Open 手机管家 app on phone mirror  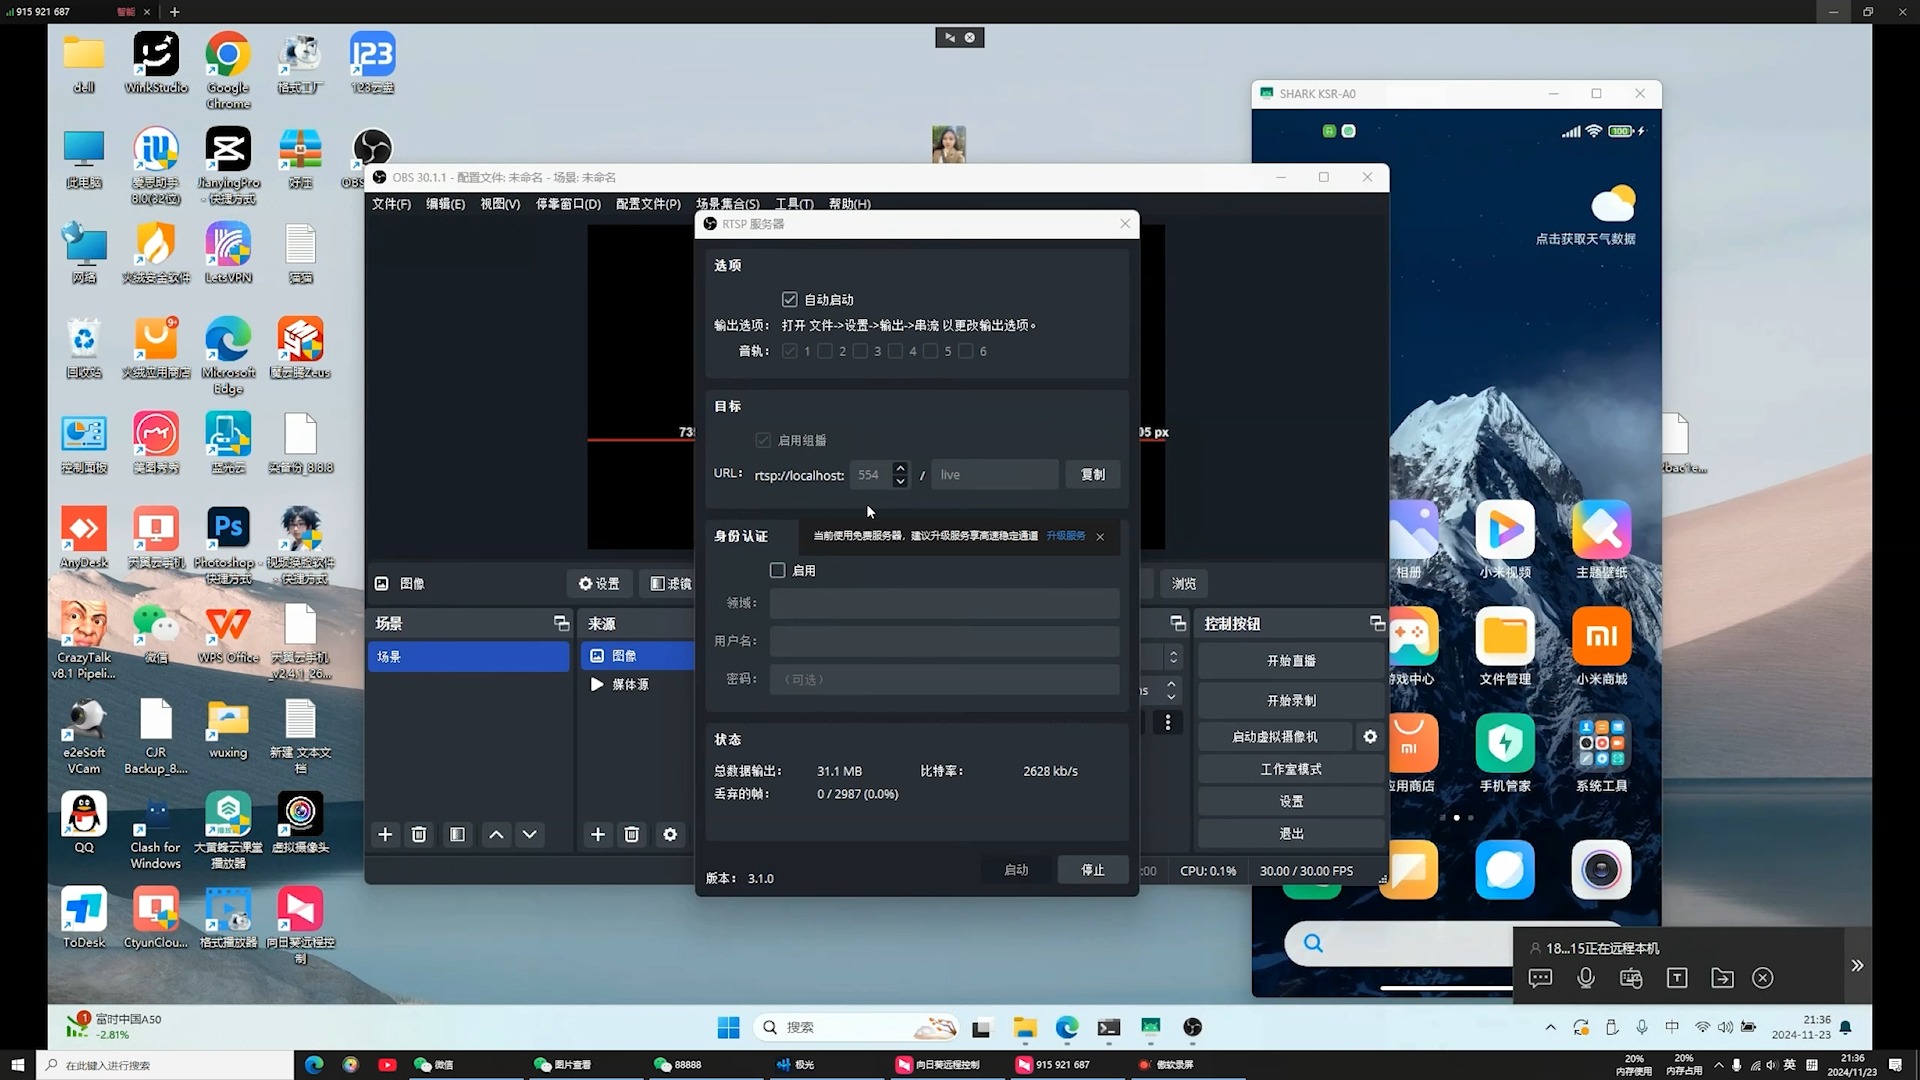tap(1505, 754)
